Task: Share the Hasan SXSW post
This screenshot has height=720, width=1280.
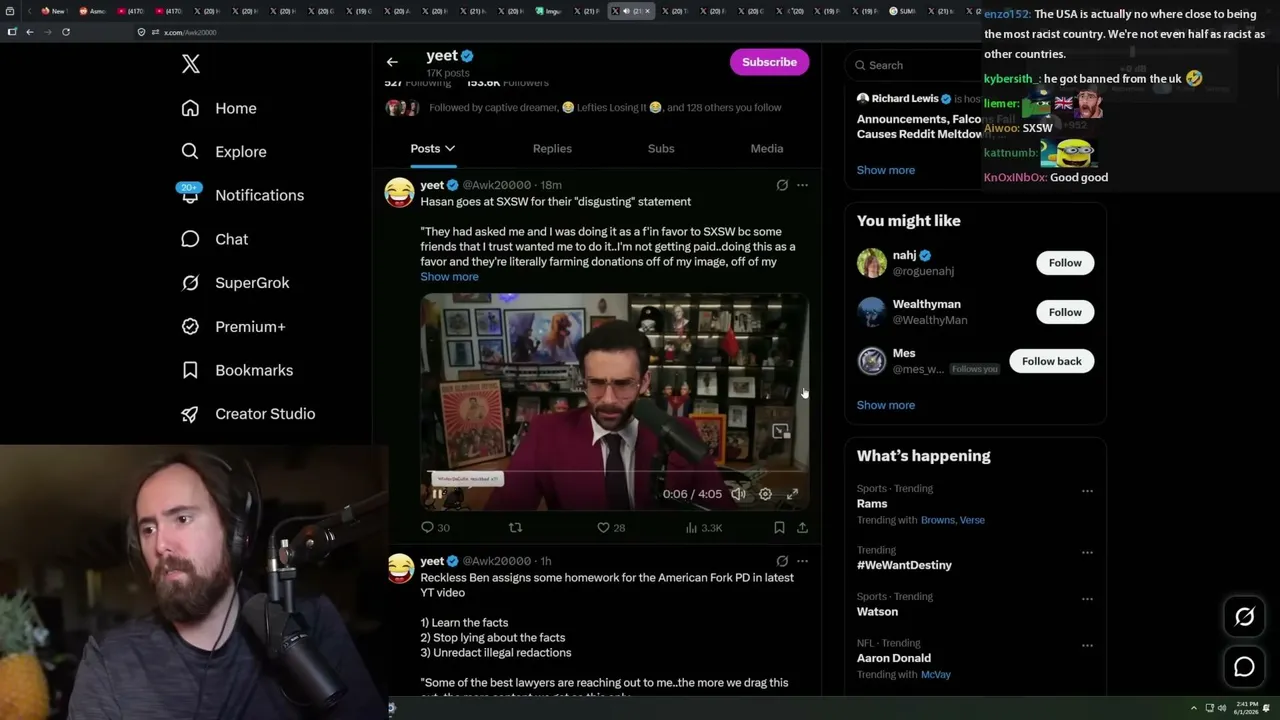Action: point(802,527)
